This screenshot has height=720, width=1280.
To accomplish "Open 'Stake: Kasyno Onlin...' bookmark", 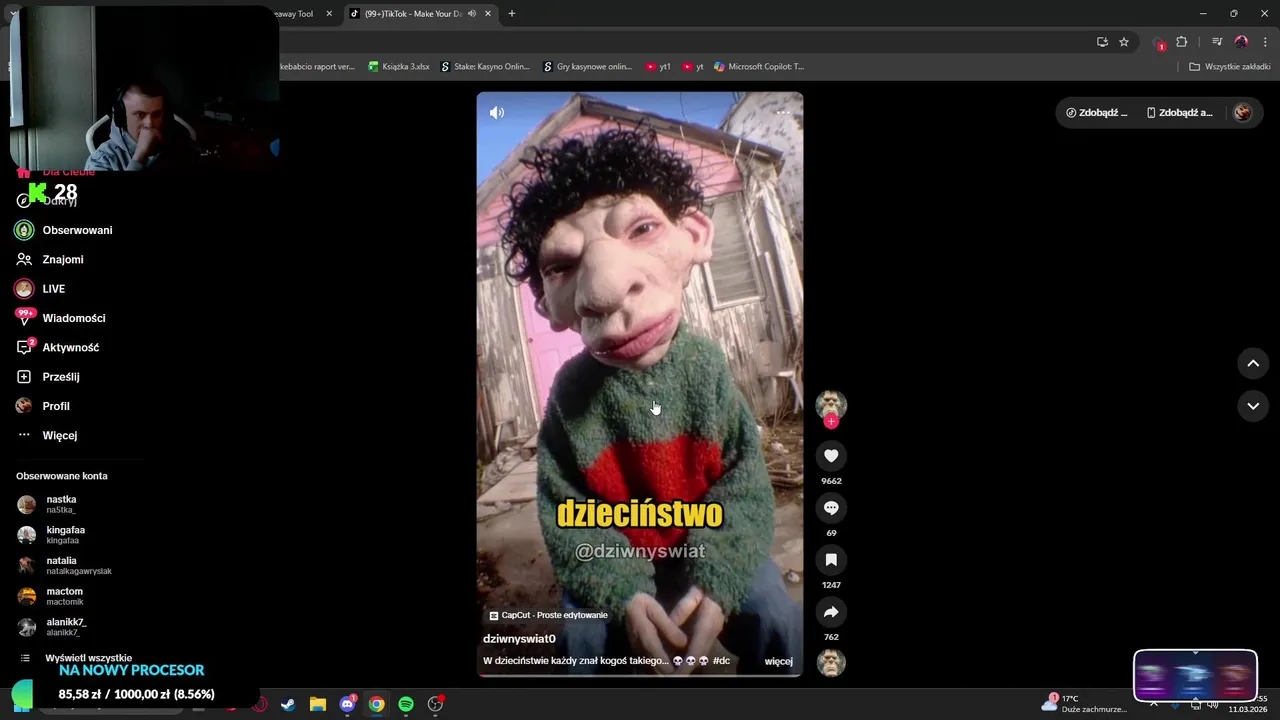I will (x=485, y=67).
